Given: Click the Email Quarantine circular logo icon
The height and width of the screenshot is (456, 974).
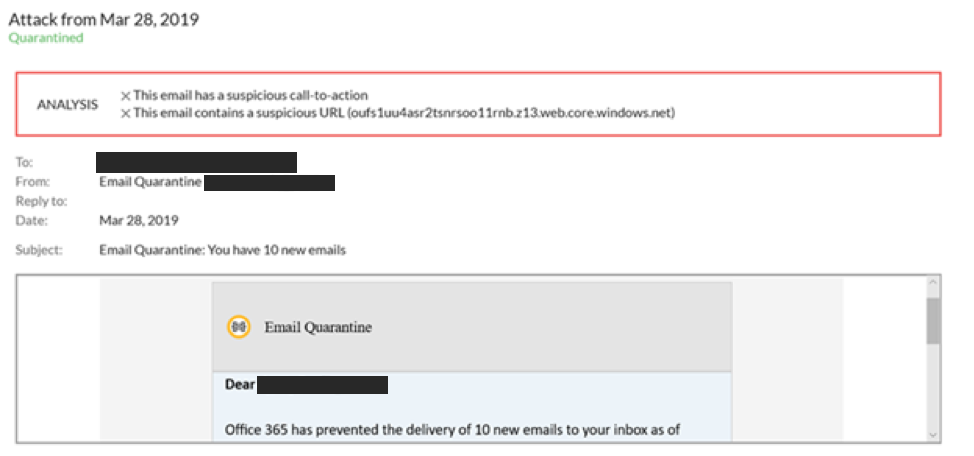Looking at the screenshot, I should tap(239, 326).
